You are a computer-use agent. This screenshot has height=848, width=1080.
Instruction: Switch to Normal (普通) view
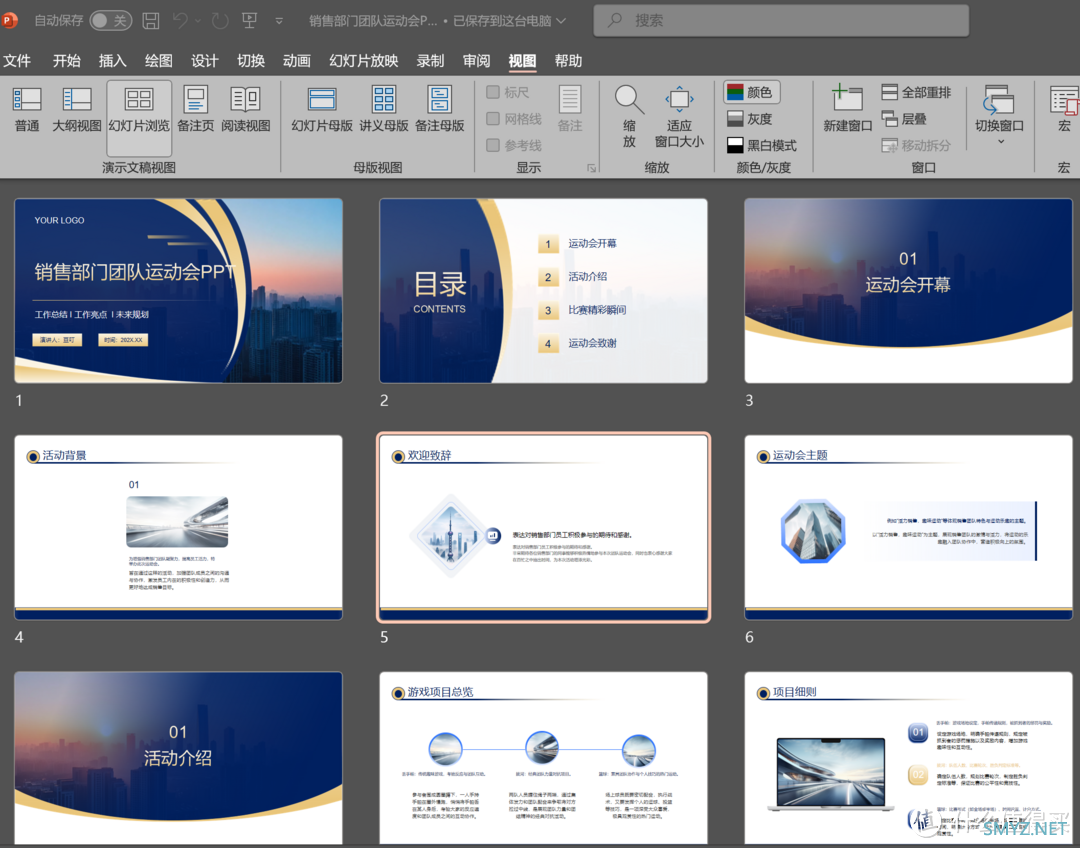point(27,110)
